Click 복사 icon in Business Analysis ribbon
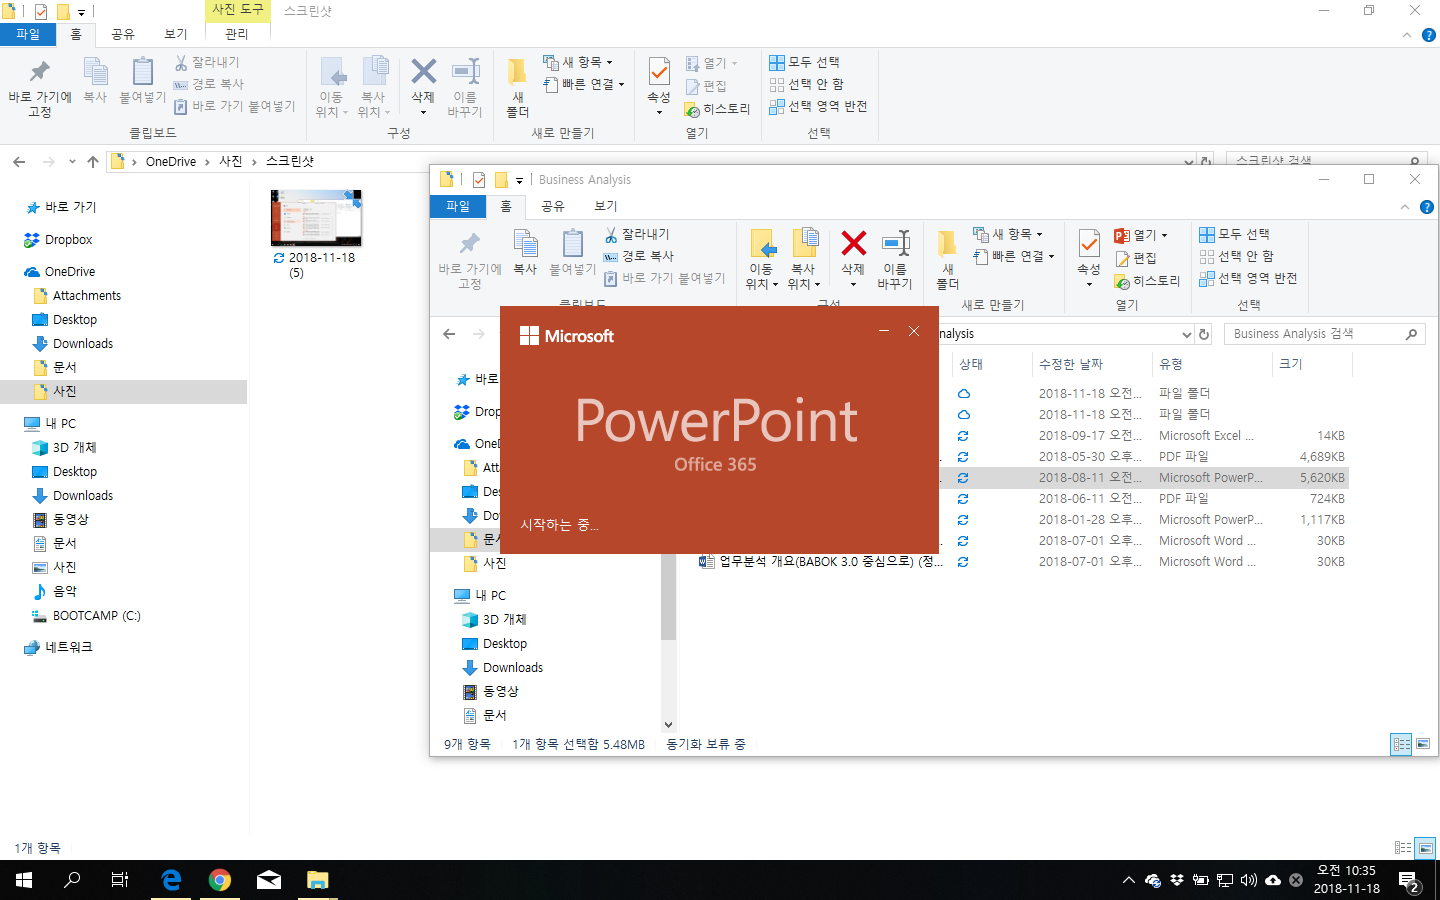Screen dimensions: 1440x900 [525, 252]
